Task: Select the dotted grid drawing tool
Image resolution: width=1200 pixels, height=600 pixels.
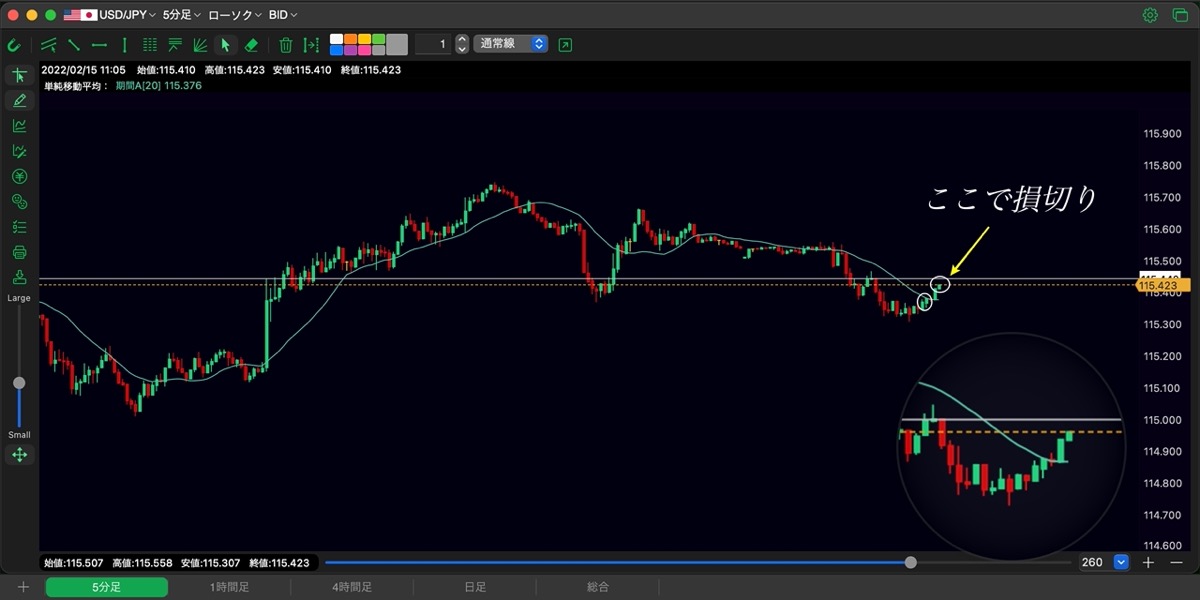Action: [150, 45]
